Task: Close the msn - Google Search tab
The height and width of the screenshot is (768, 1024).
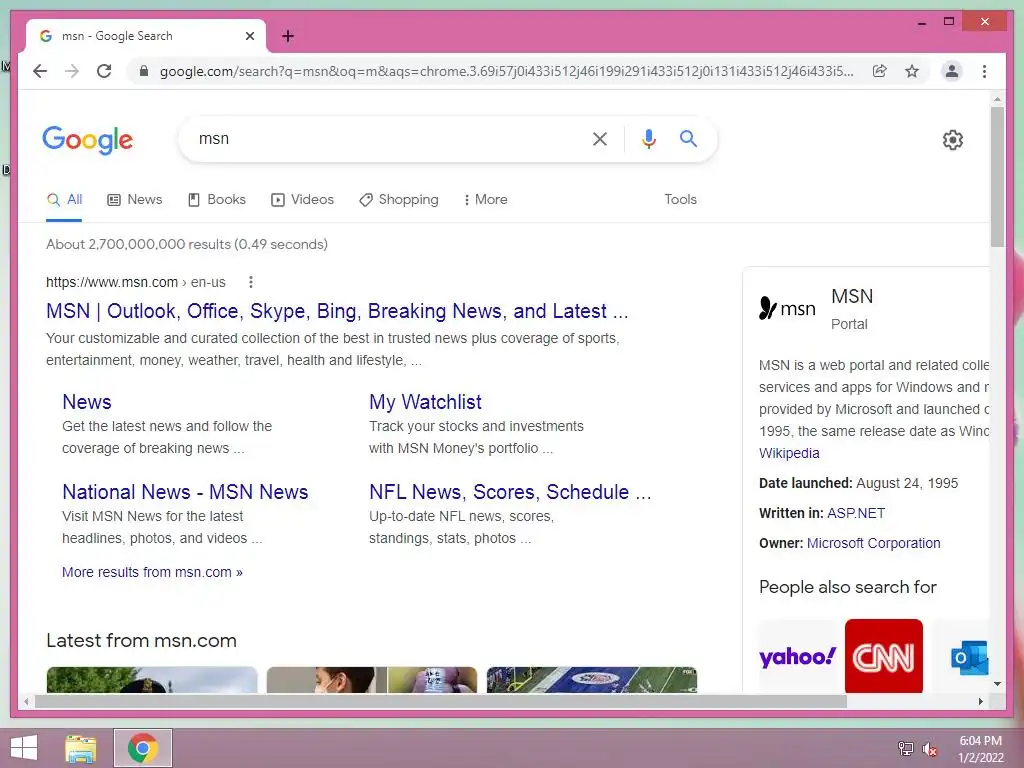Action: tap(249, 36)
